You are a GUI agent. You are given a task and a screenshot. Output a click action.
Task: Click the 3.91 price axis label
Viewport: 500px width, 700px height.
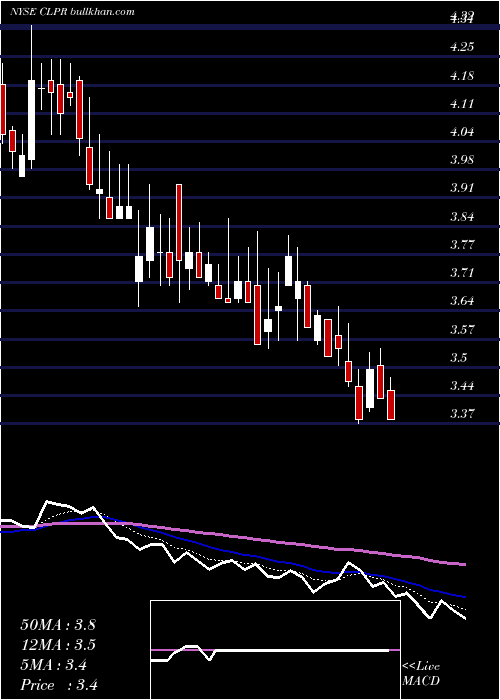462,188
